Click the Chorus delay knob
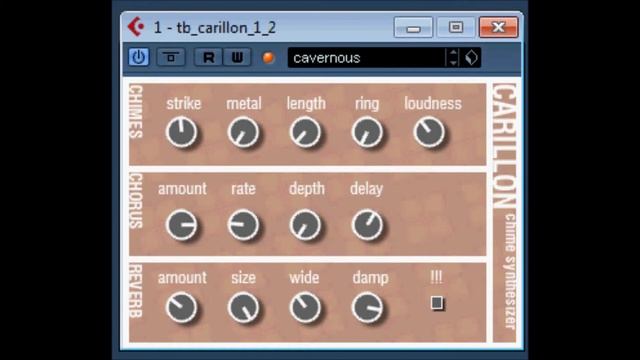The width and height of the screenshot is (640, 360). pos(367,224)
